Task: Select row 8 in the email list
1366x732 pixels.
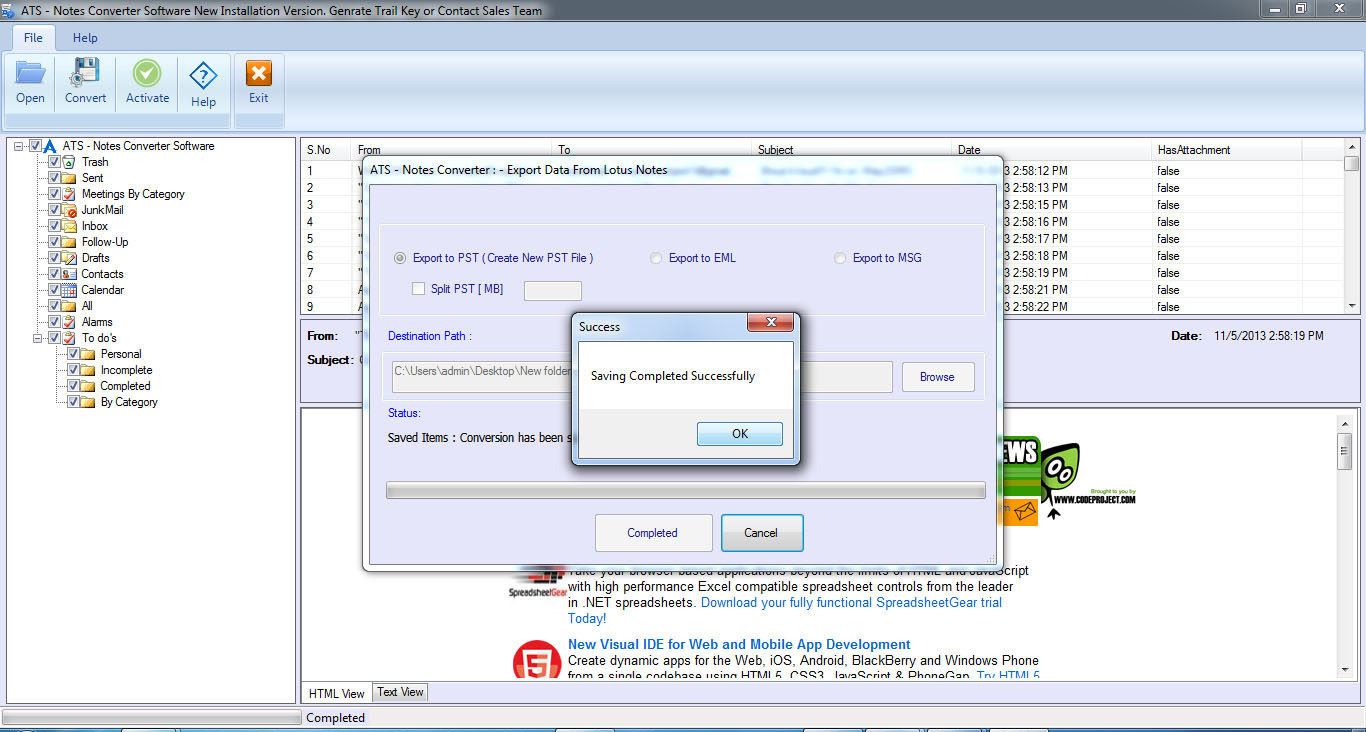Action: 822,290
